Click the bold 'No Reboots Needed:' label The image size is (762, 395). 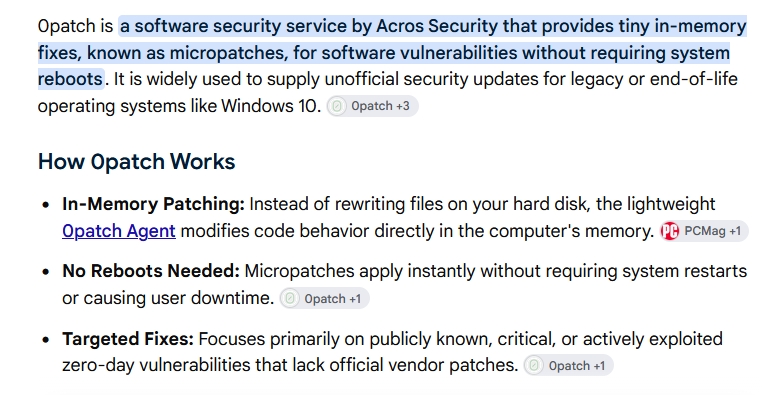(151, 271)
